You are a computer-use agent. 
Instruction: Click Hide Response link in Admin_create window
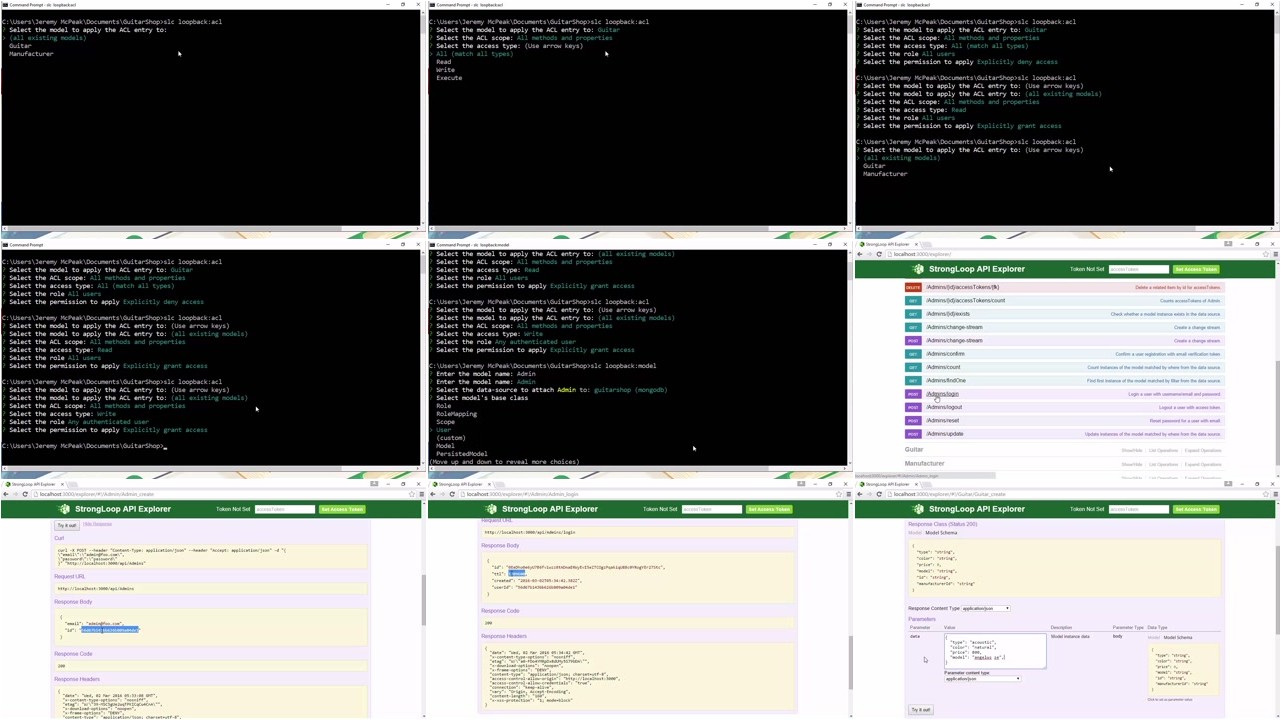[x=98, y=525]
